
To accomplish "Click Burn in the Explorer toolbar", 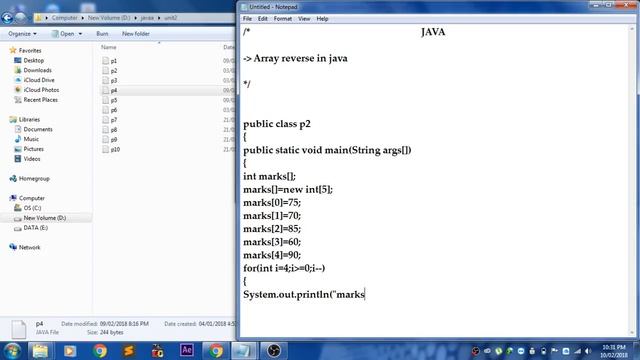I will click(x=102, y=34).
